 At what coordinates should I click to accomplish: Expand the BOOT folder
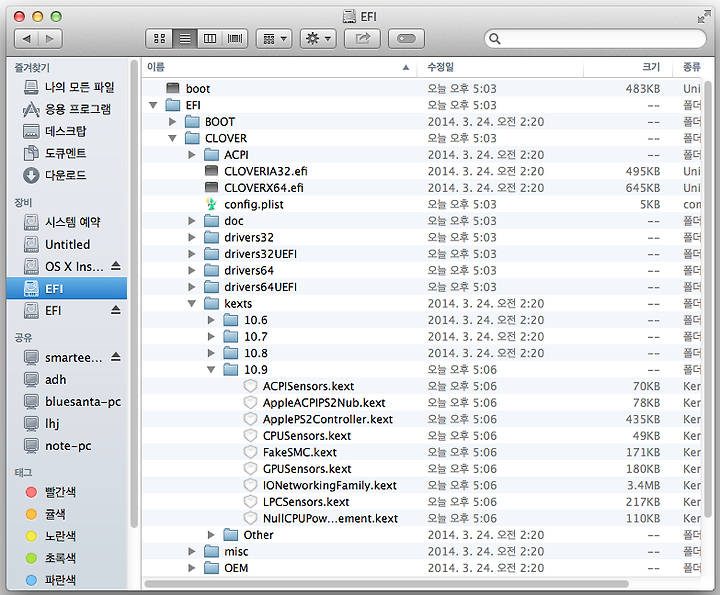point(173,122)
